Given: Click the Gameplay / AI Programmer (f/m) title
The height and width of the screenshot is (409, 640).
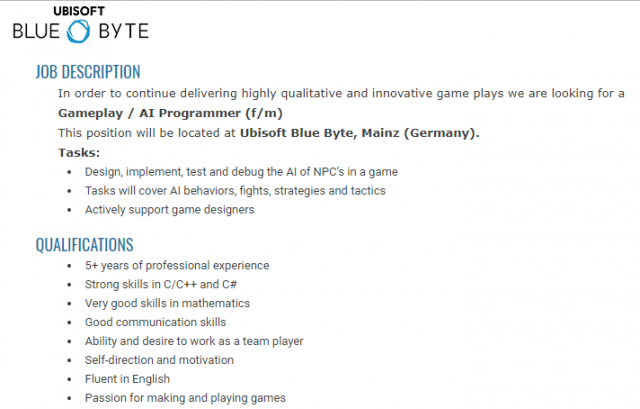Looking at the screenshot, I should point(170,113).
